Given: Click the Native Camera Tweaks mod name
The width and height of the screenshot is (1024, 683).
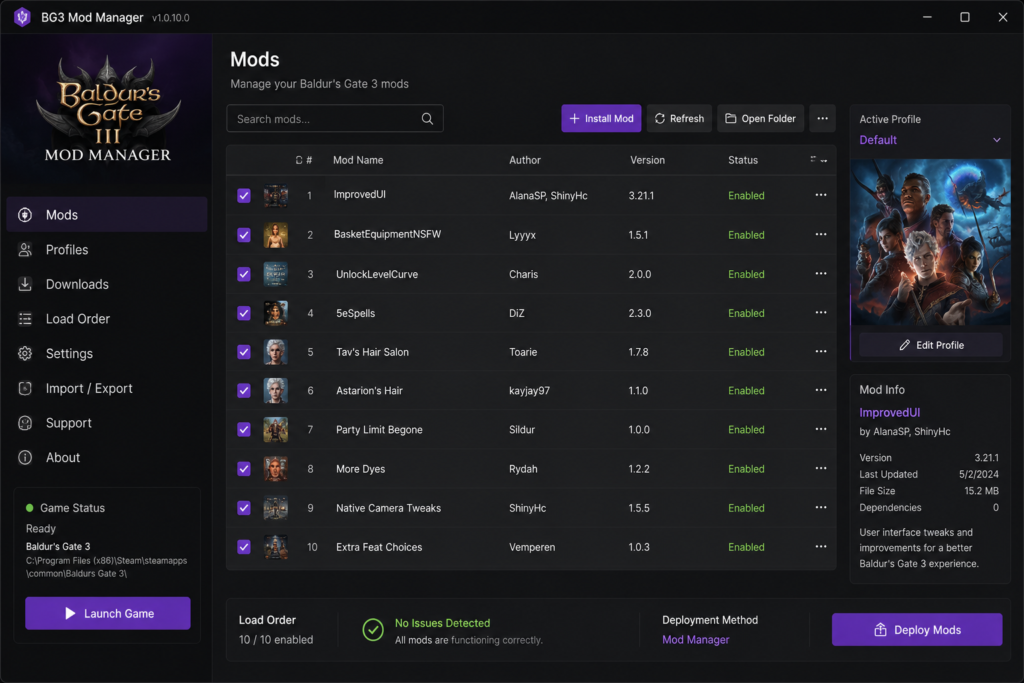Looking at the screenshot, I should tap(389, 508).
